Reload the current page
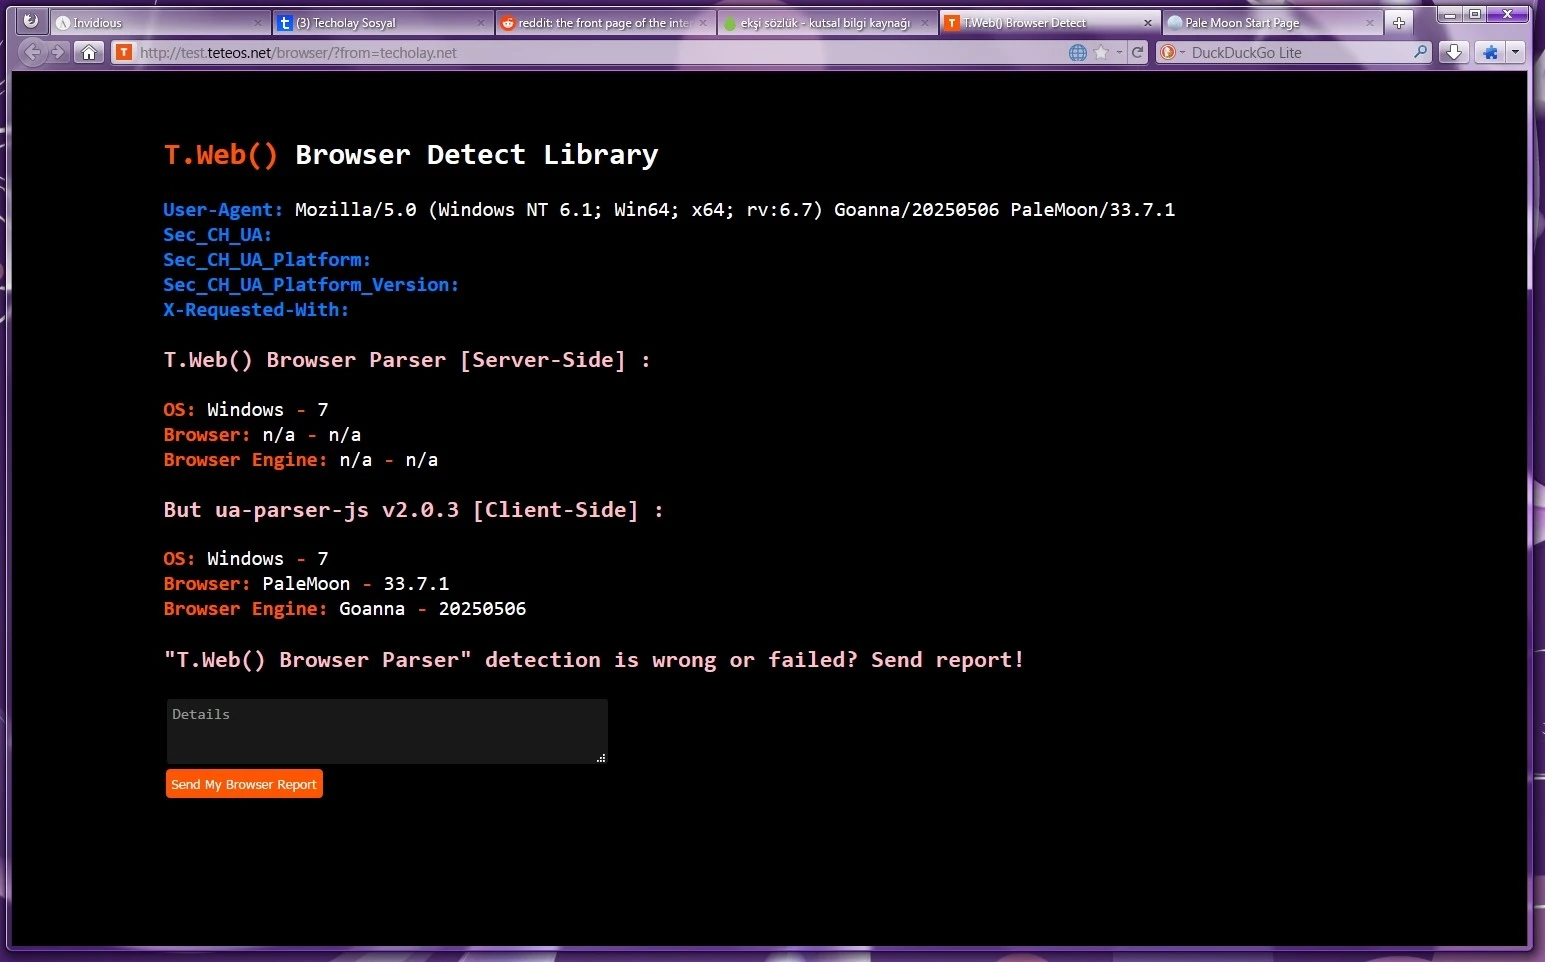 click(1137, 53)
